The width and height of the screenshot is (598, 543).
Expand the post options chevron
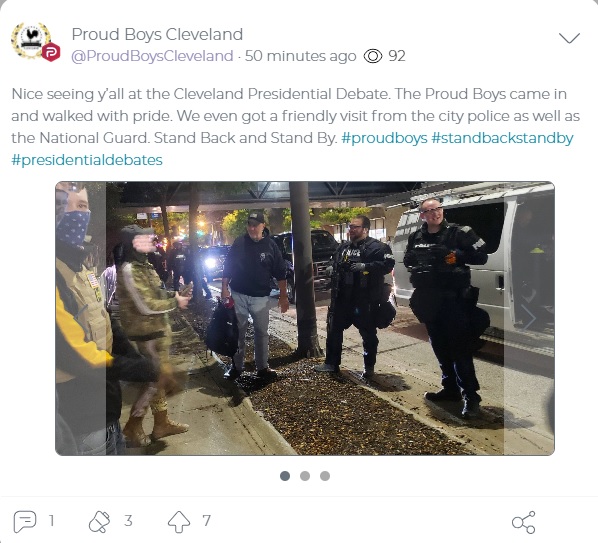click(569, 38)
